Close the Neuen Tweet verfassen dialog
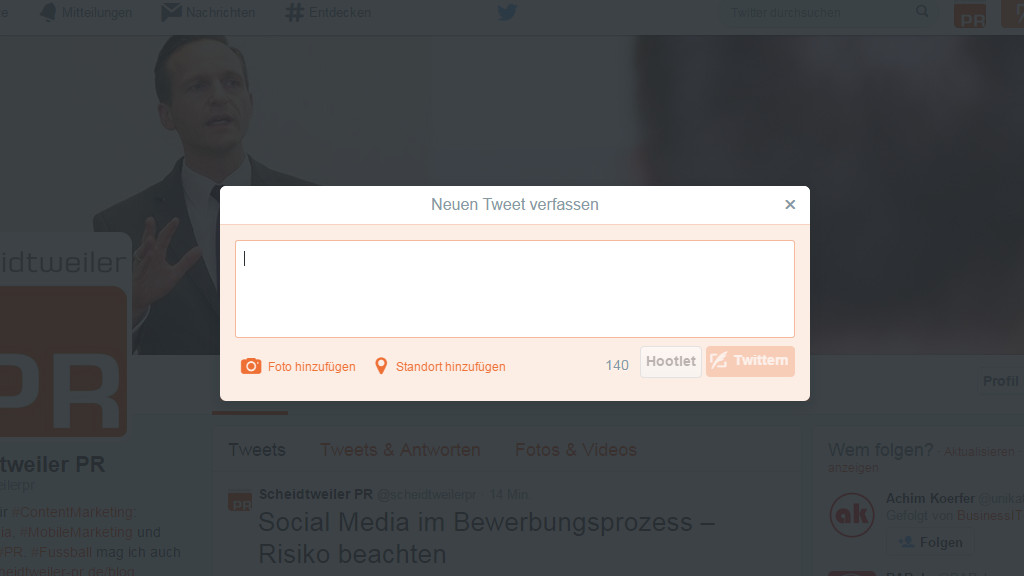Image resolution: width=1024 pixels, height=576 pixels. click(x=790, y=204)
